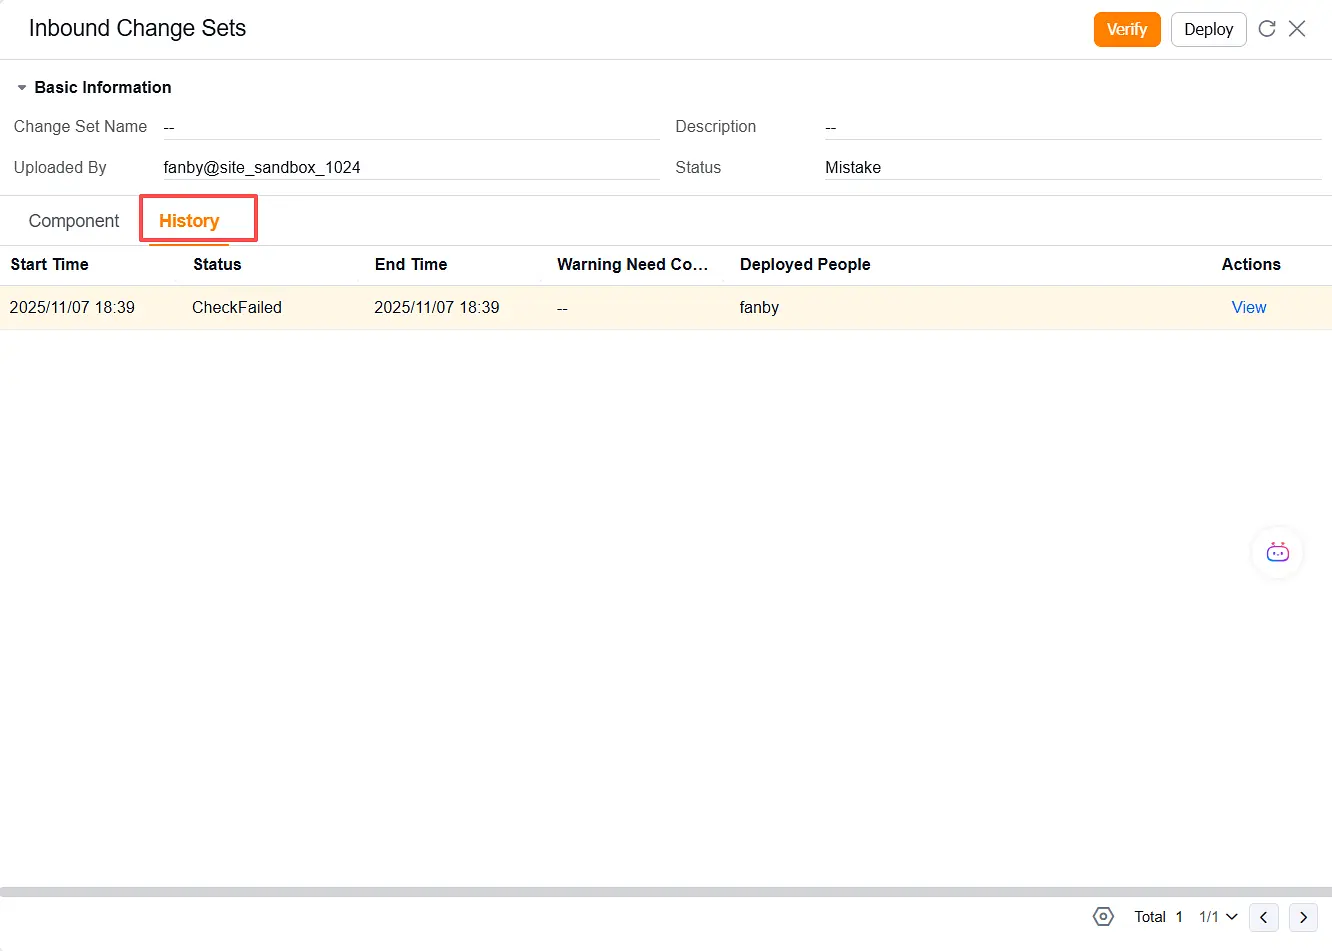Click the fanby deployed people cell
1332x951 pixels.
click(x=759, y=307)
